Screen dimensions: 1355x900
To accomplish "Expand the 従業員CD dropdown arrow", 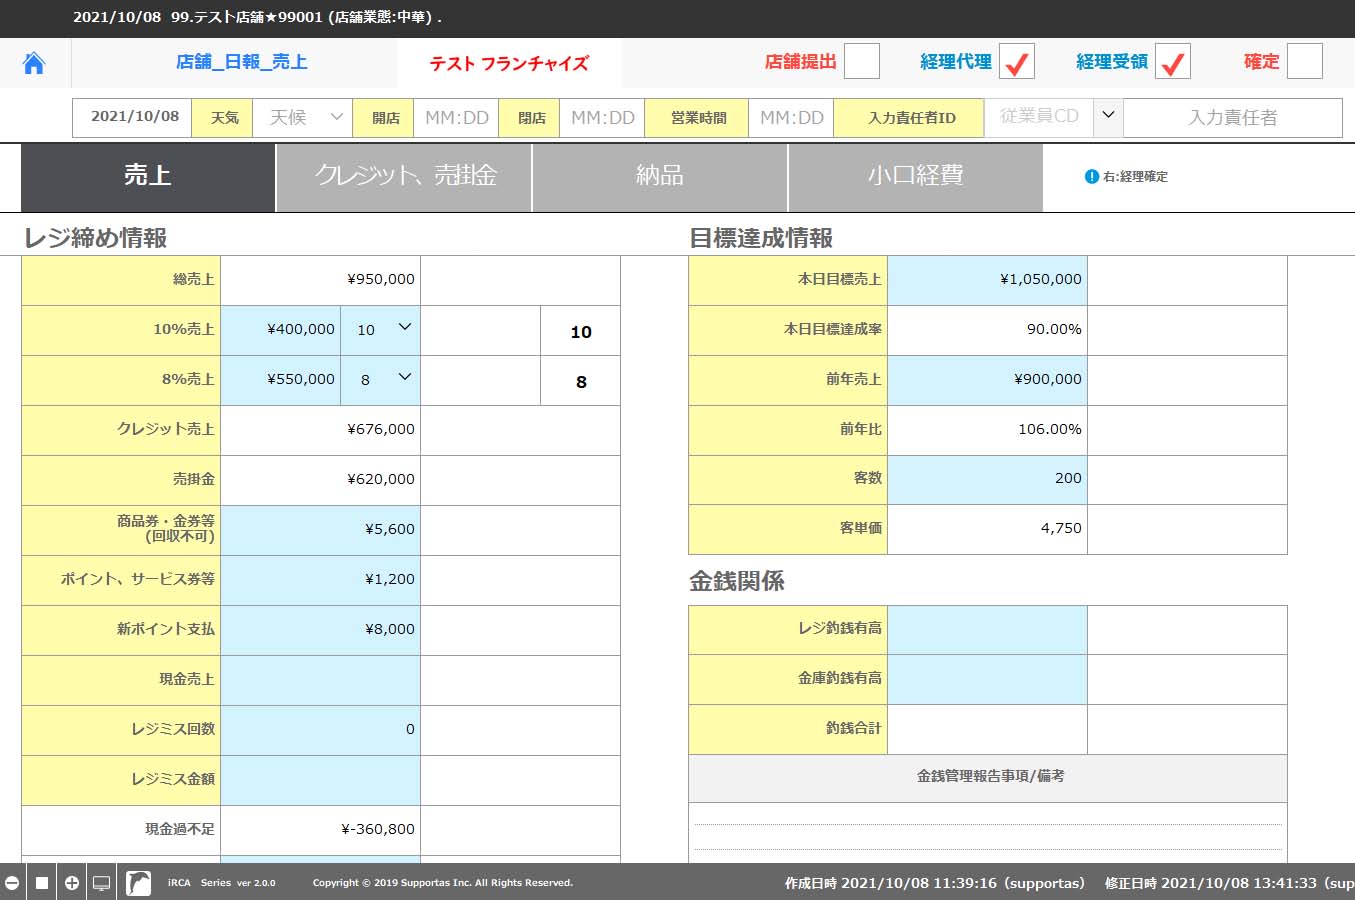I will pos(1107,116).
